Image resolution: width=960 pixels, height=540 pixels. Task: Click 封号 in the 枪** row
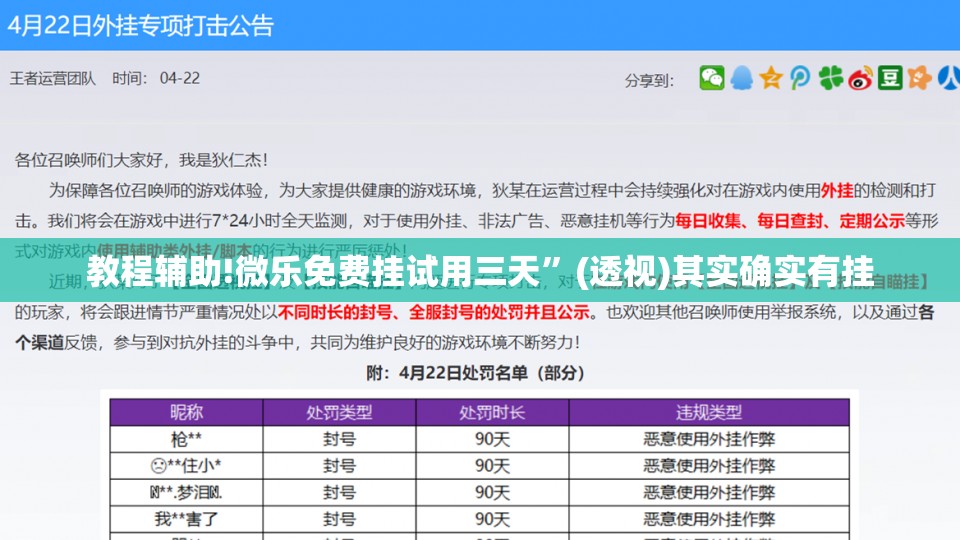click(339, 439)
